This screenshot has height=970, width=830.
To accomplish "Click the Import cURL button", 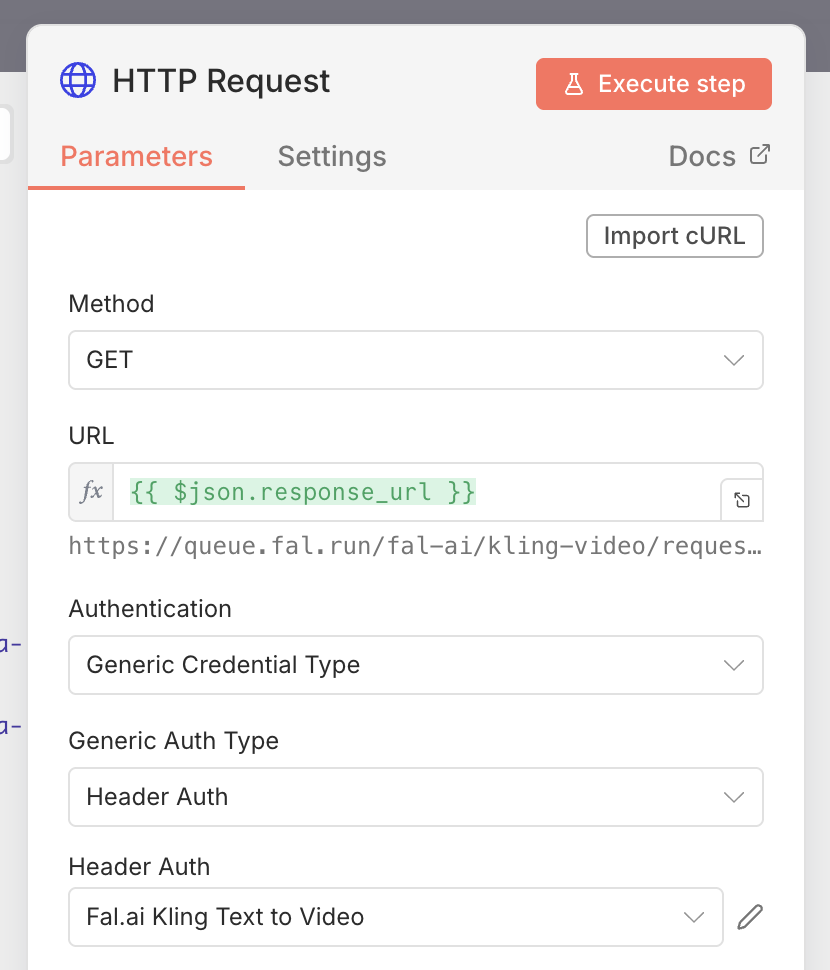I will click(674, 236).
